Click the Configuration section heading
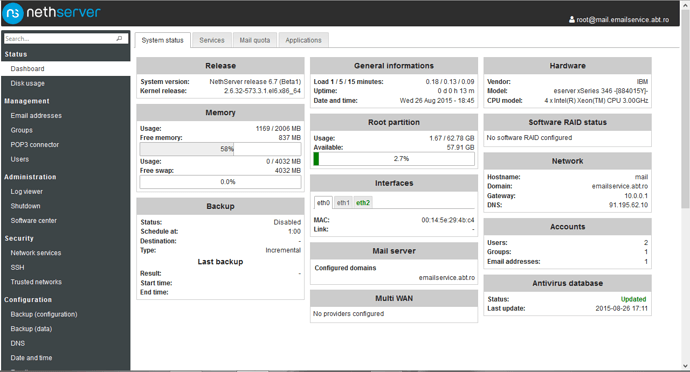This screenshot has height=372, width=690. (28, 299)
